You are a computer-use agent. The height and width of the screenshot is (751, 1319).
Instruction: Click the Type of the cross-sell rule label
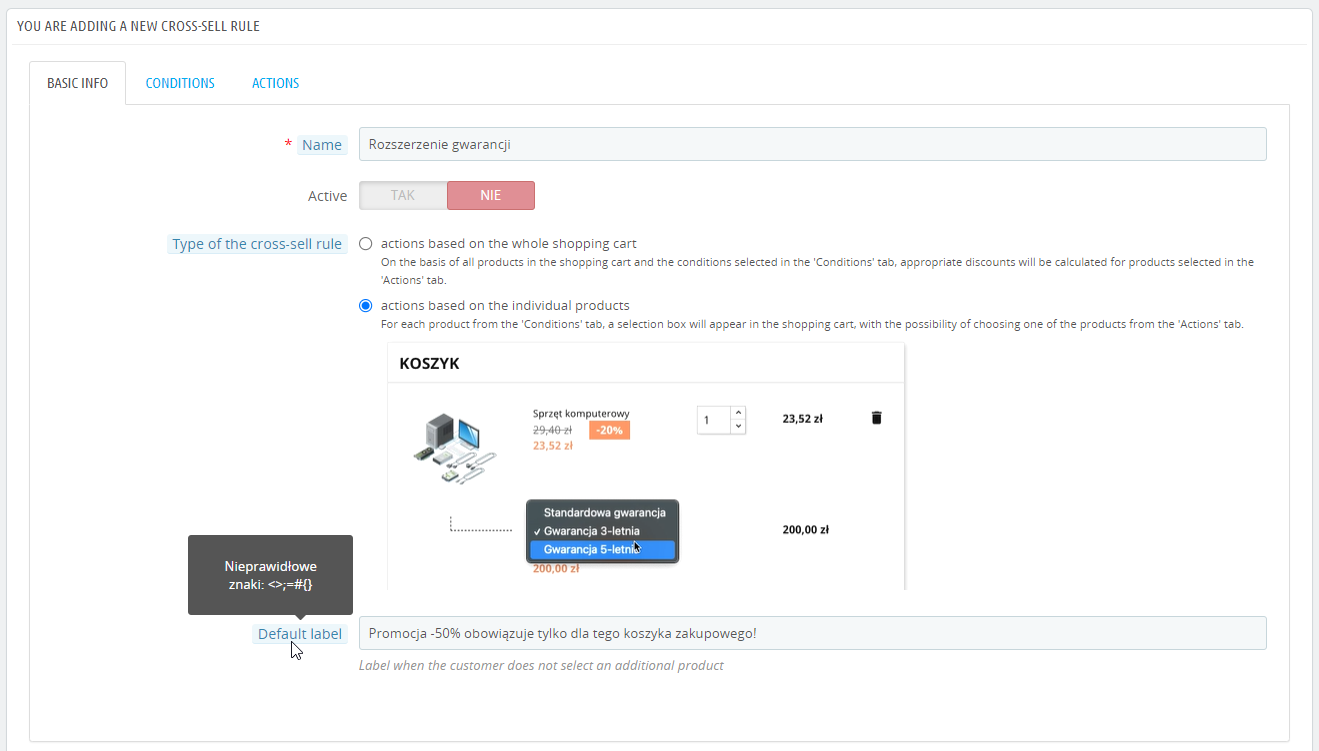257,244
